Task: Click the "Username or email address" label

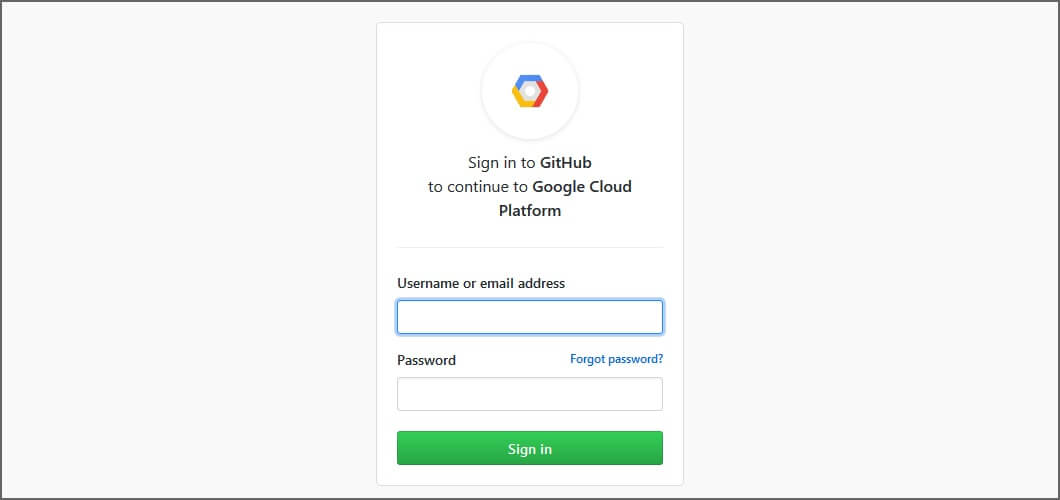Action: [x=481, y=283]
